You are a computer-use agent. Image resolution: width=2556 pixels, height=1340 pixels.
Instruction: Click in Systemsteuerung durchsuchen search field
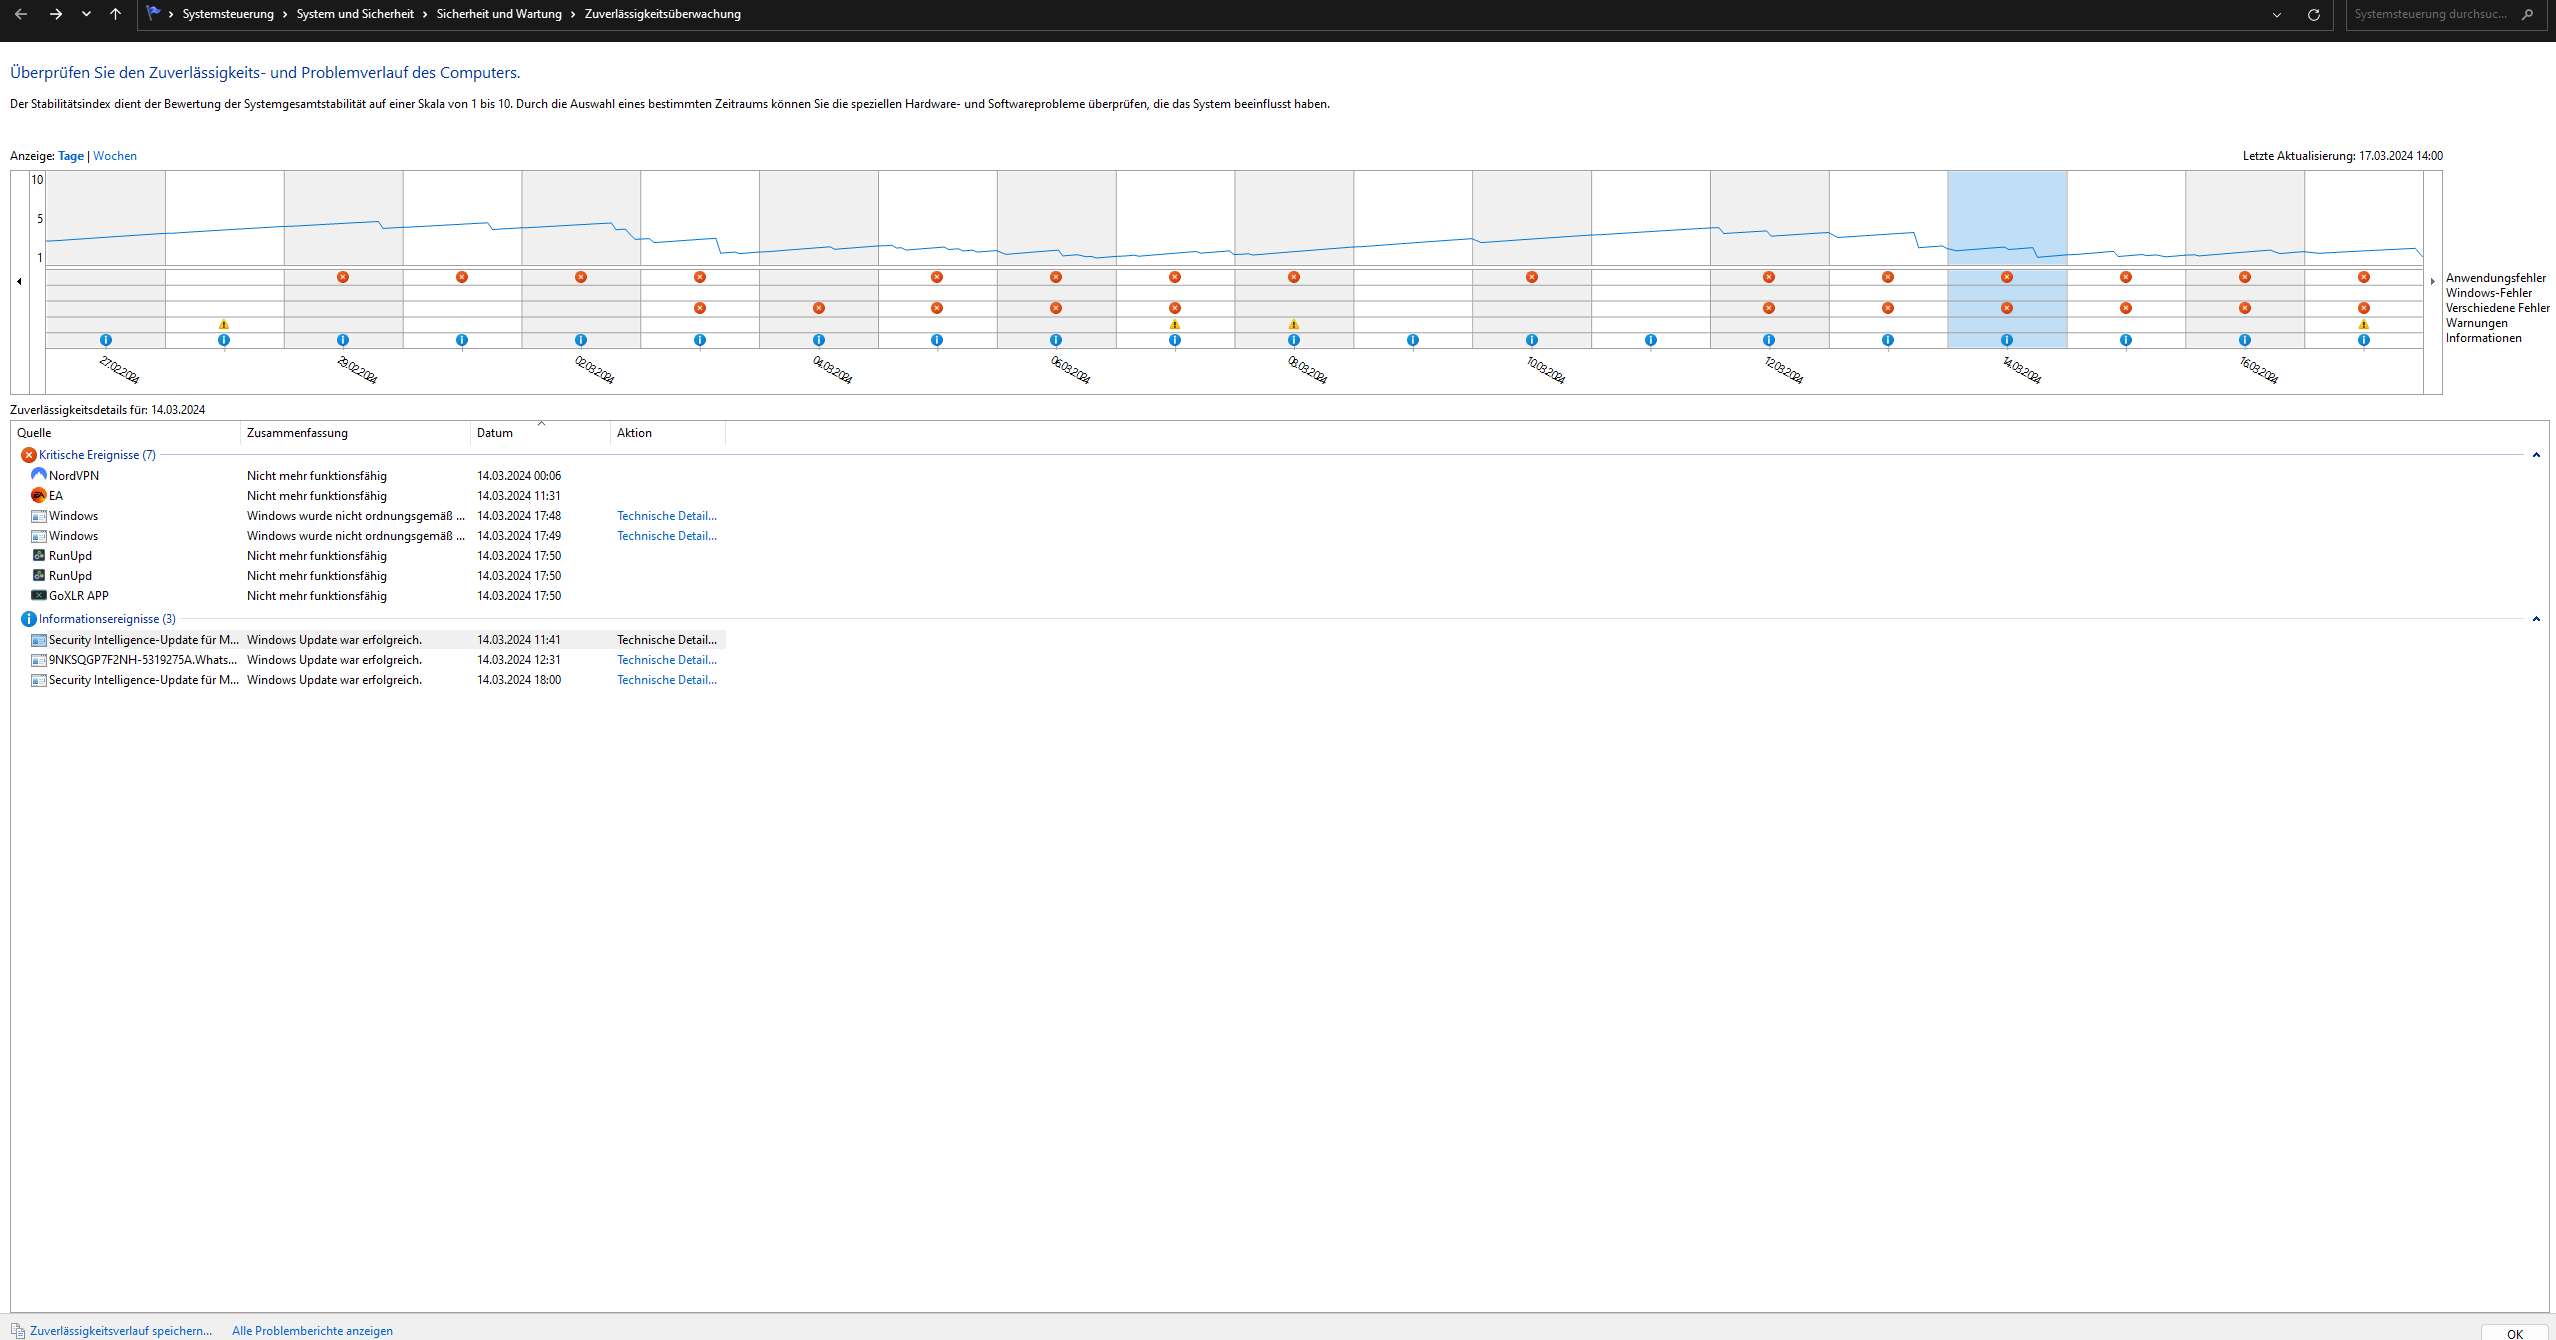coord(2430,14)
